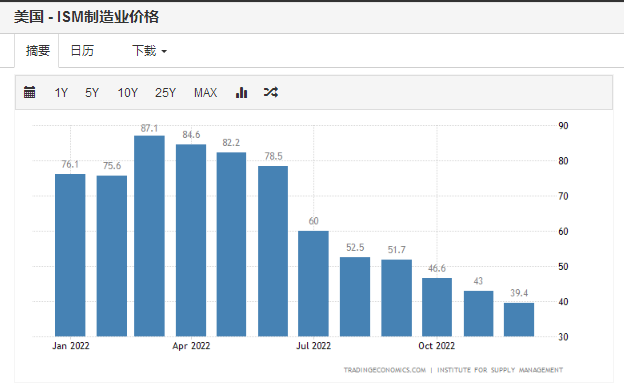Screen dimensions: 624x385
Task: Click the Jan 2022 axis label
Action: pyautogui.click(x=71, y=346)
